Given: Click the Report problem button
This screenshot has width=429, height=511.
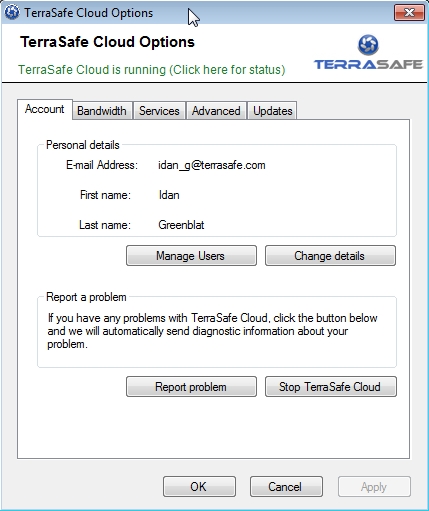Looking at the screenshot, I should point(191,387).
